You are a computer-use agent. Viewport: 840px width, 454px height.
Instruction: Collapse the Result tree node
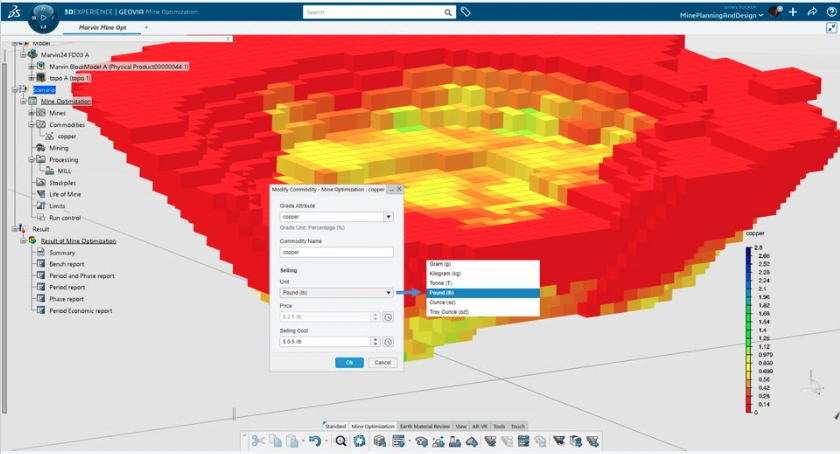pyautogui.click(x=14, y=229)
